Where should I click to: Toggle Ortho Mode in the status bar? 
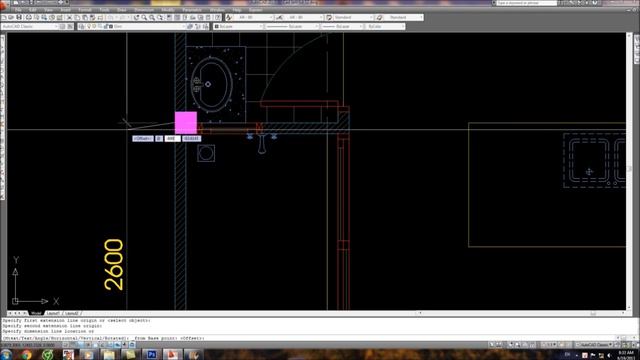click(80, 345)
